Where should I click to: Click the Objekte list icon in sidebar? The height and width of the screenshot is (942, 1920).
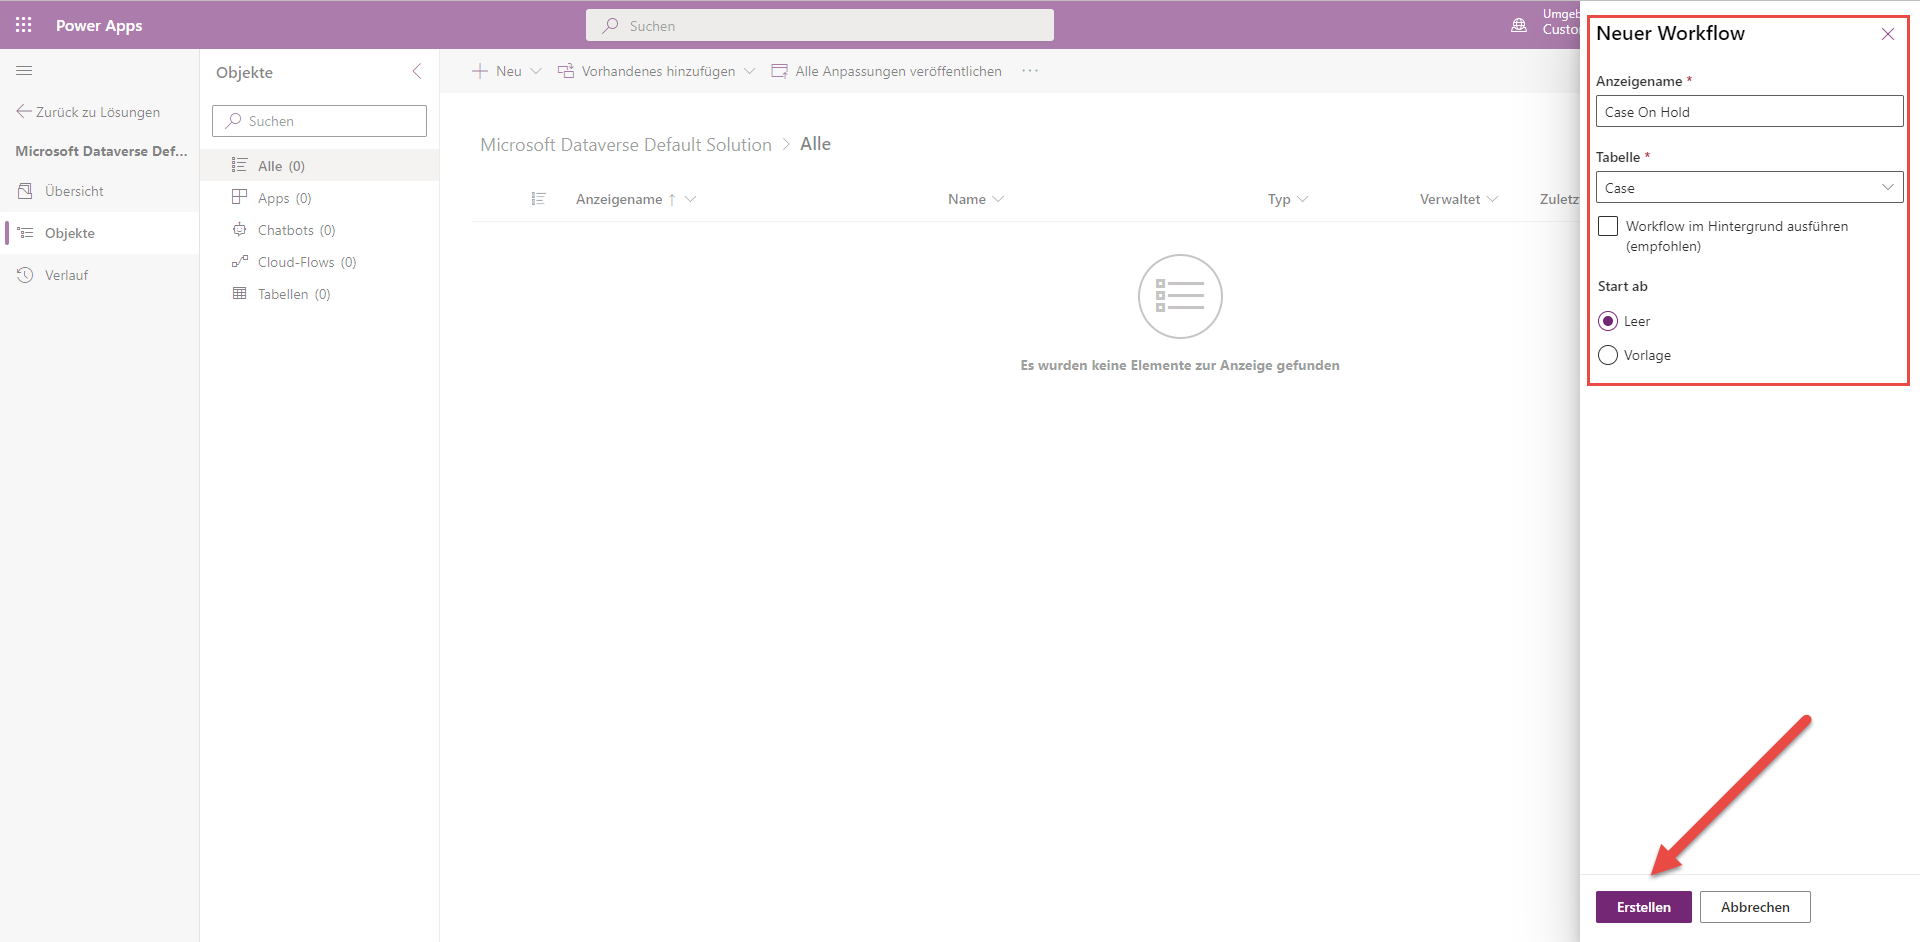pos(25,233)
